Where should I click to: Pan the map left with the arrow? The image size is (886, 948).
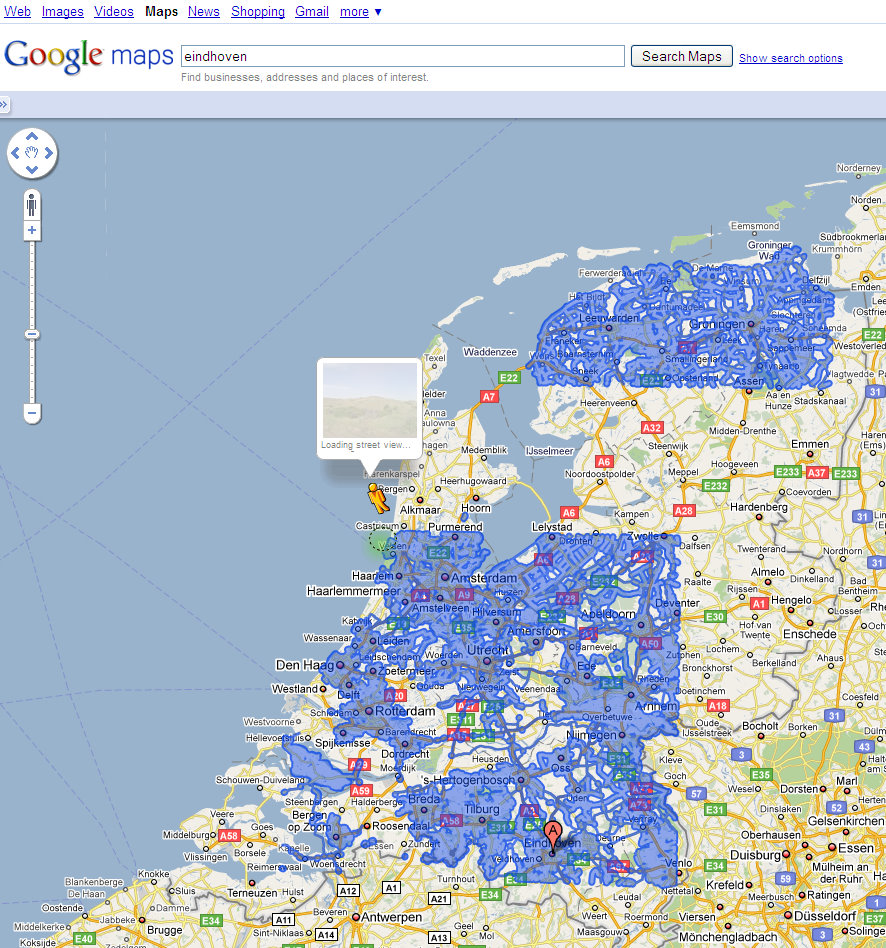pos(16,153)
